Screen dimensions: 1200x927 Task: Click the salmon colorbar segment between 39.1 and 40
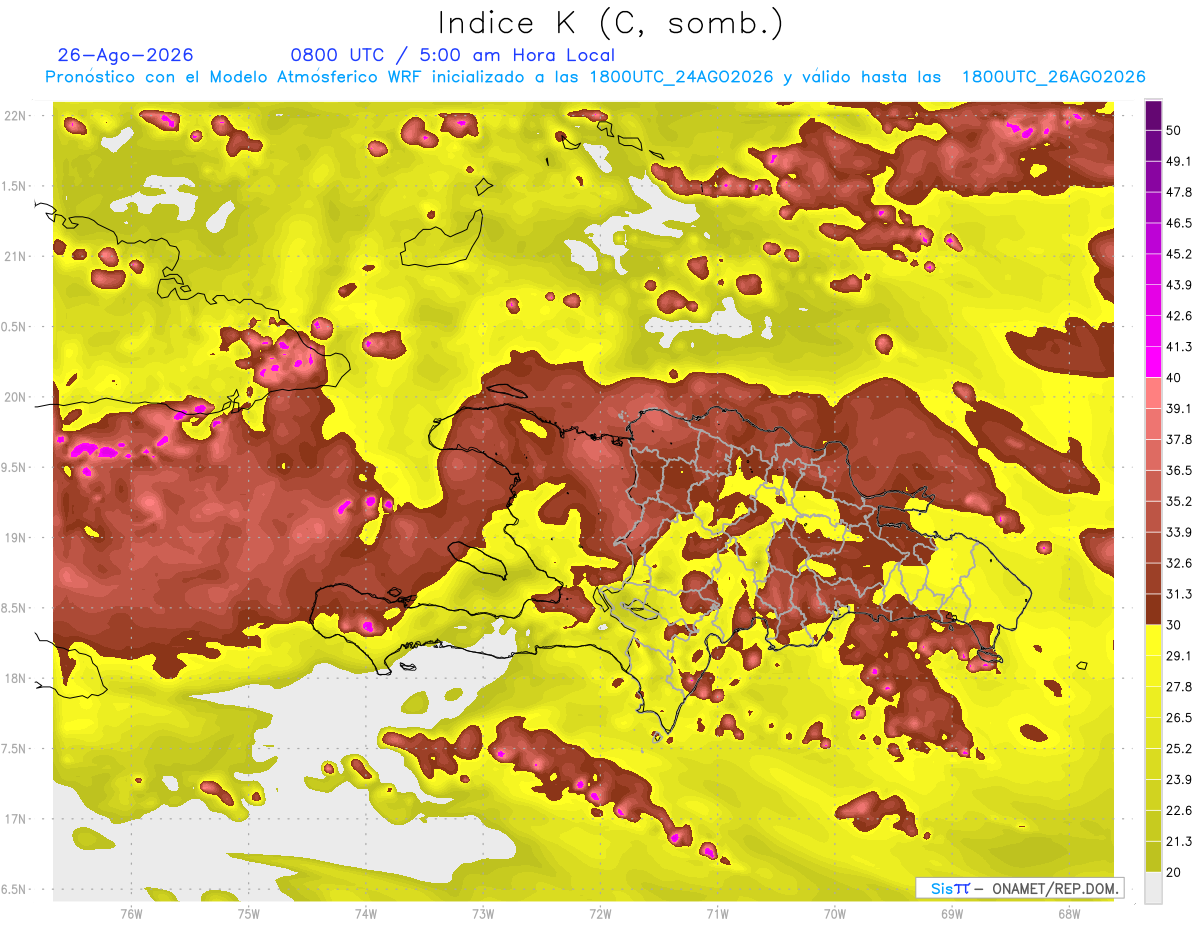coord(1153,393)
